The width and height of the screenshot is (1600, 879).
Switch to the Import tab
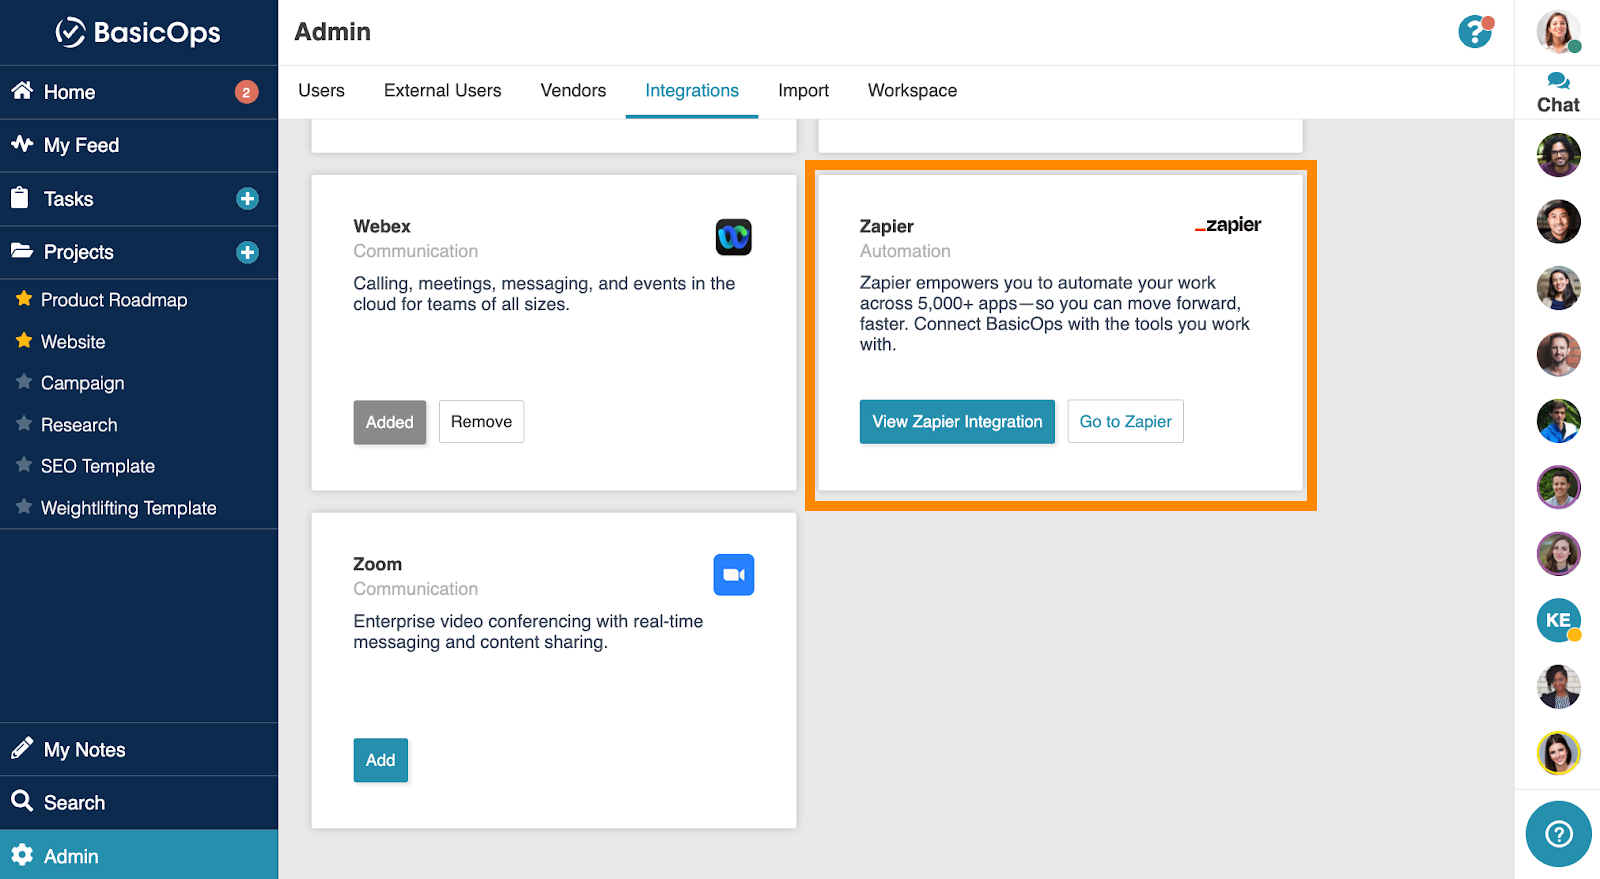803,91
